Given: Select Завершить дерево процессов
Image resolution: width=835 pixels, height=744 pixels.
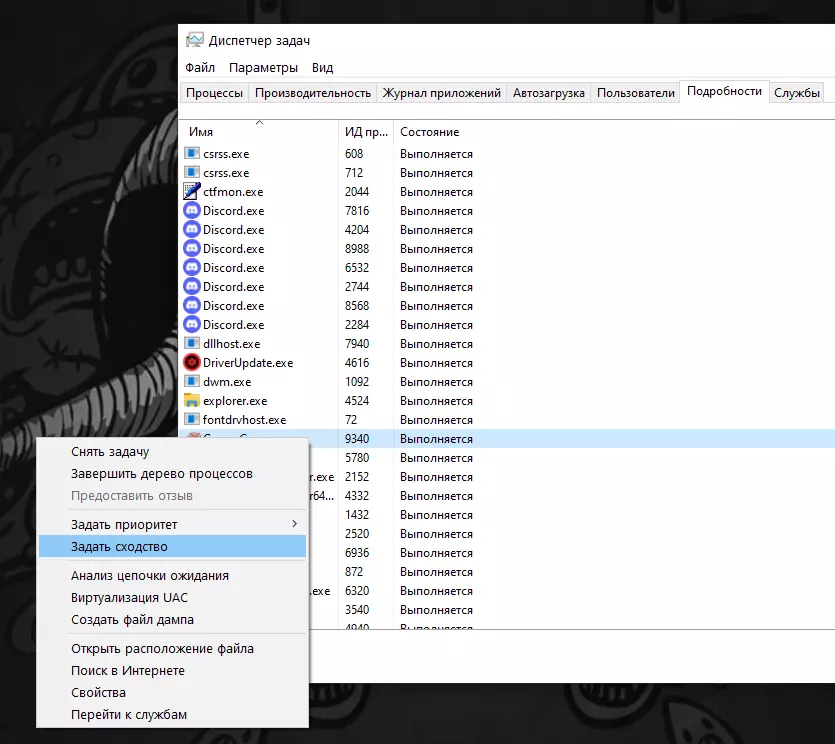Looking at the screenshot, I should 173,473.
